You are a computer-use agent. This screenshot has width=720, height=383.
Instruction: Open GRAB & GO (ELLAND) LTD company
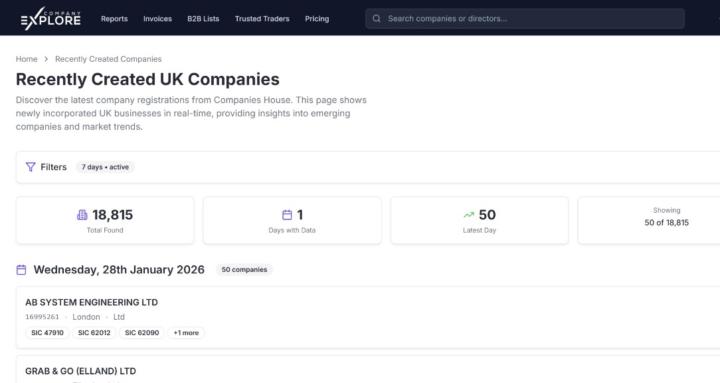[x=80, y=371]
